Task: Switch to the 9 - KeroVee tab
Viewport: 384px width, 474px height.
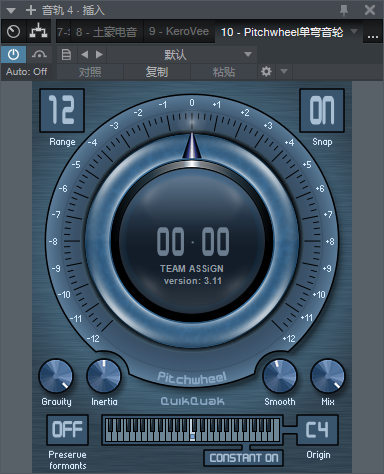Action: coord(179,32)
